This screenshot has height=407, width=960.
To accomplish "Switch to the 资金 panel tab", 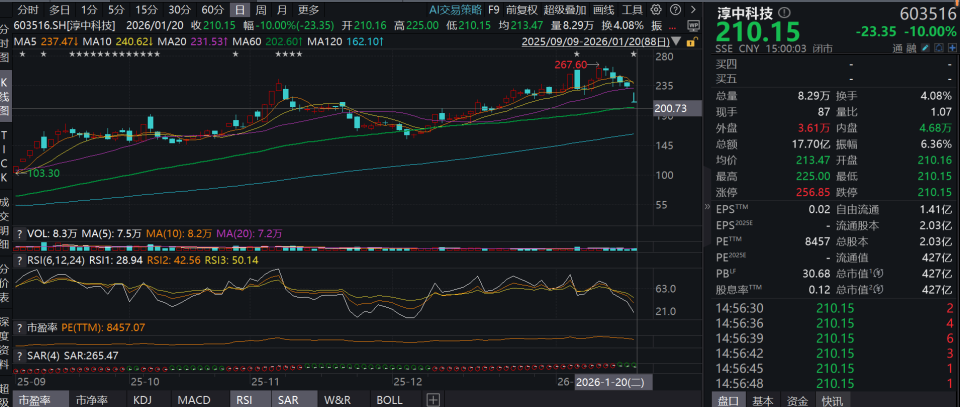I will 798,400.
